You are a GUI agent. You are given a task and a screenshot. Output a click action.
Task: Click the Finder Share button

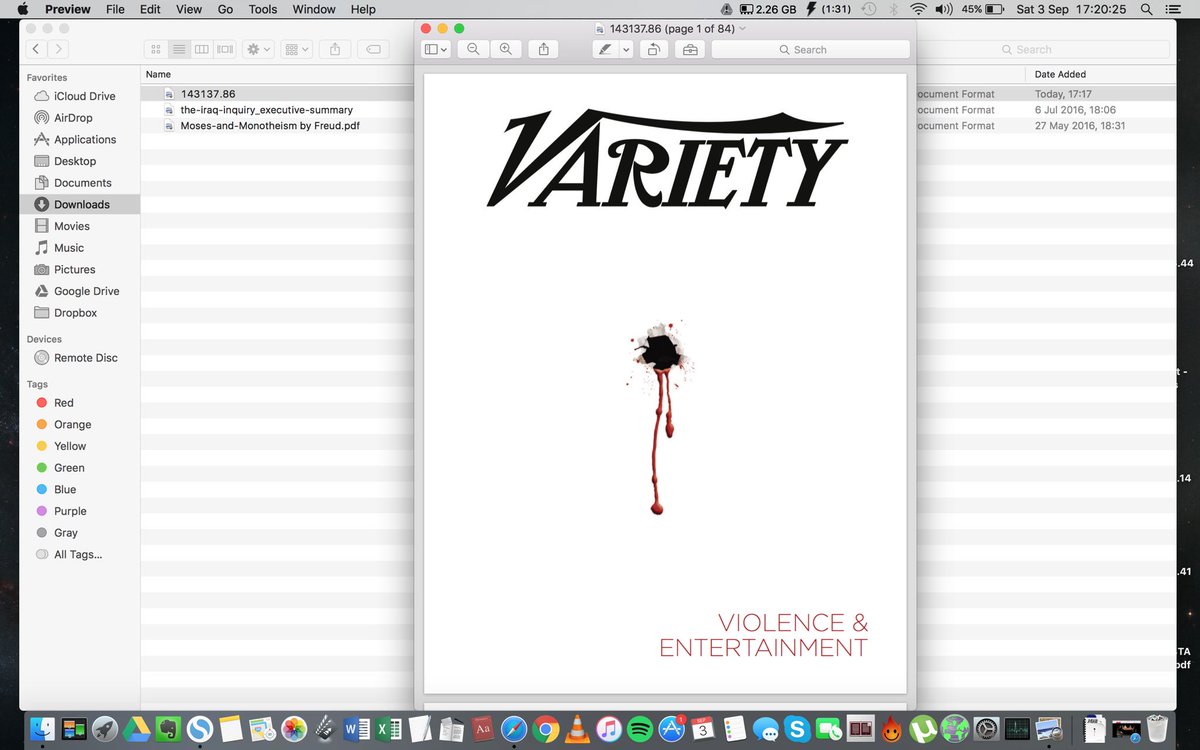click(x=335, y=48)
